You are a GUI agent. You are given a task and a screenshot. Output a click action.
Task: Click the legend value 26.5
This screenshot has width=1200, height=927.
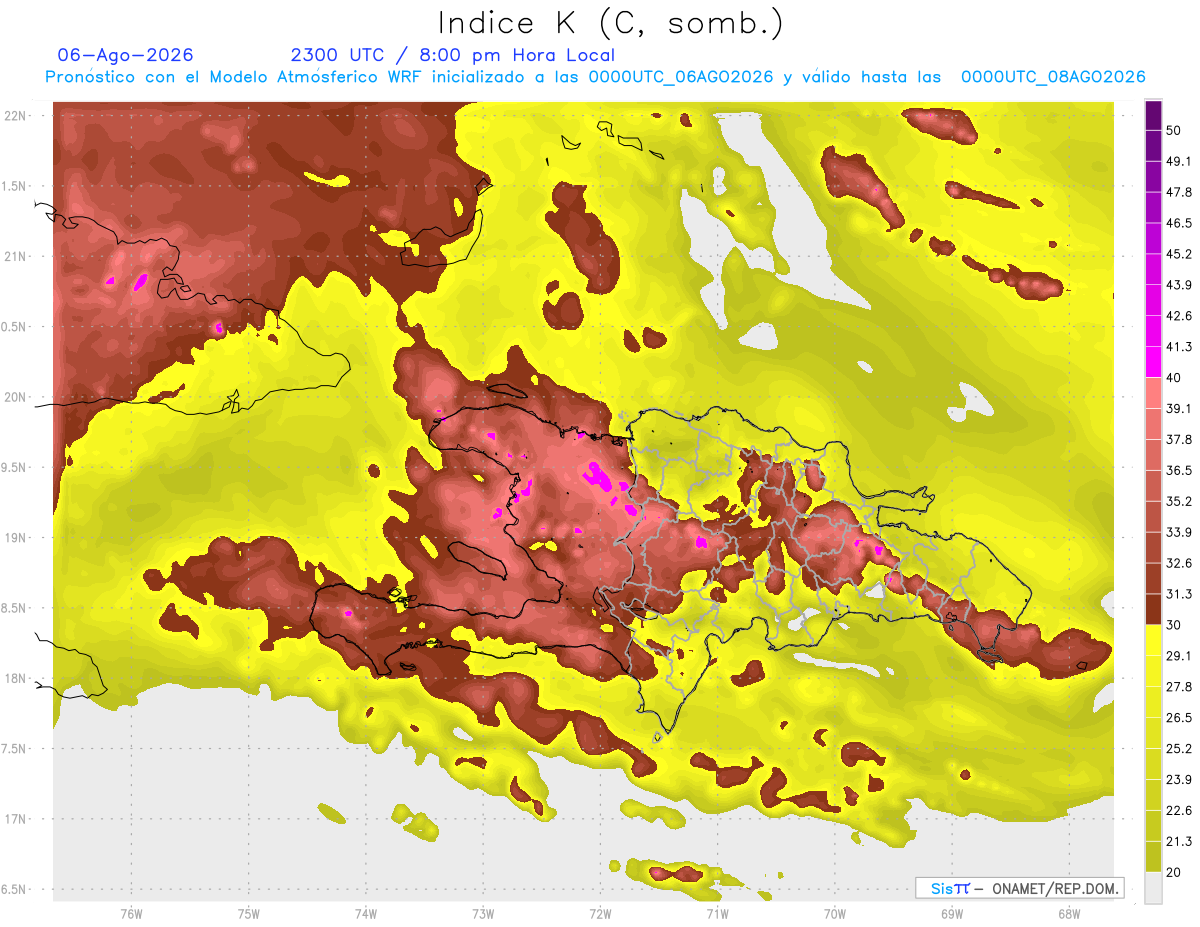click(x=1179, y=717)
